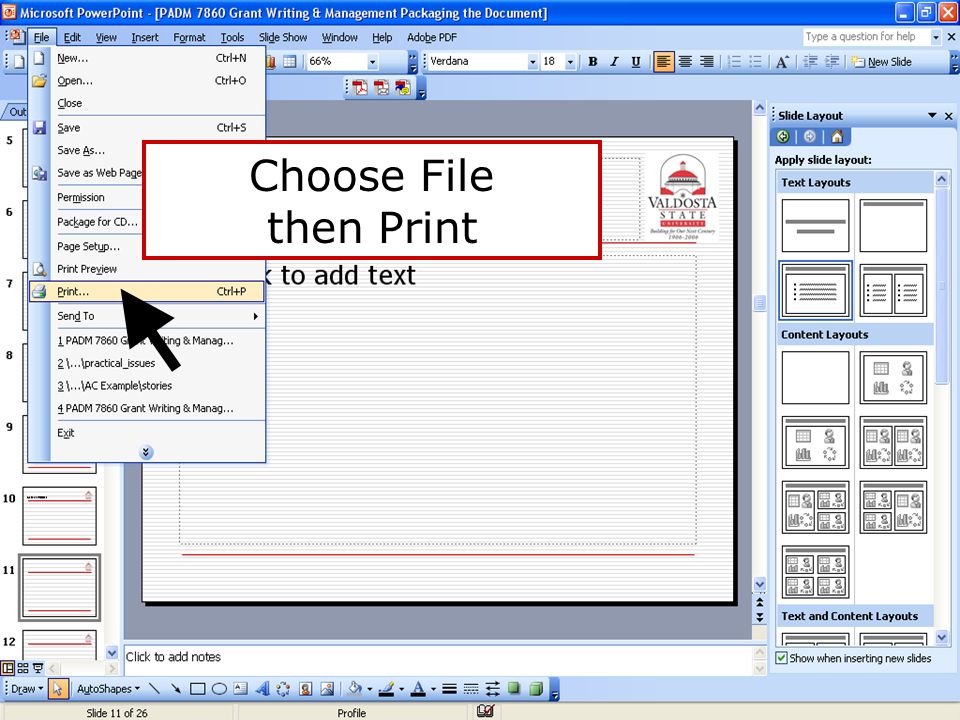Click the Show/Hide Grid icon
The height and width of the screenshot is (720, 960).
pyautogui.click(x=290, y=62)
